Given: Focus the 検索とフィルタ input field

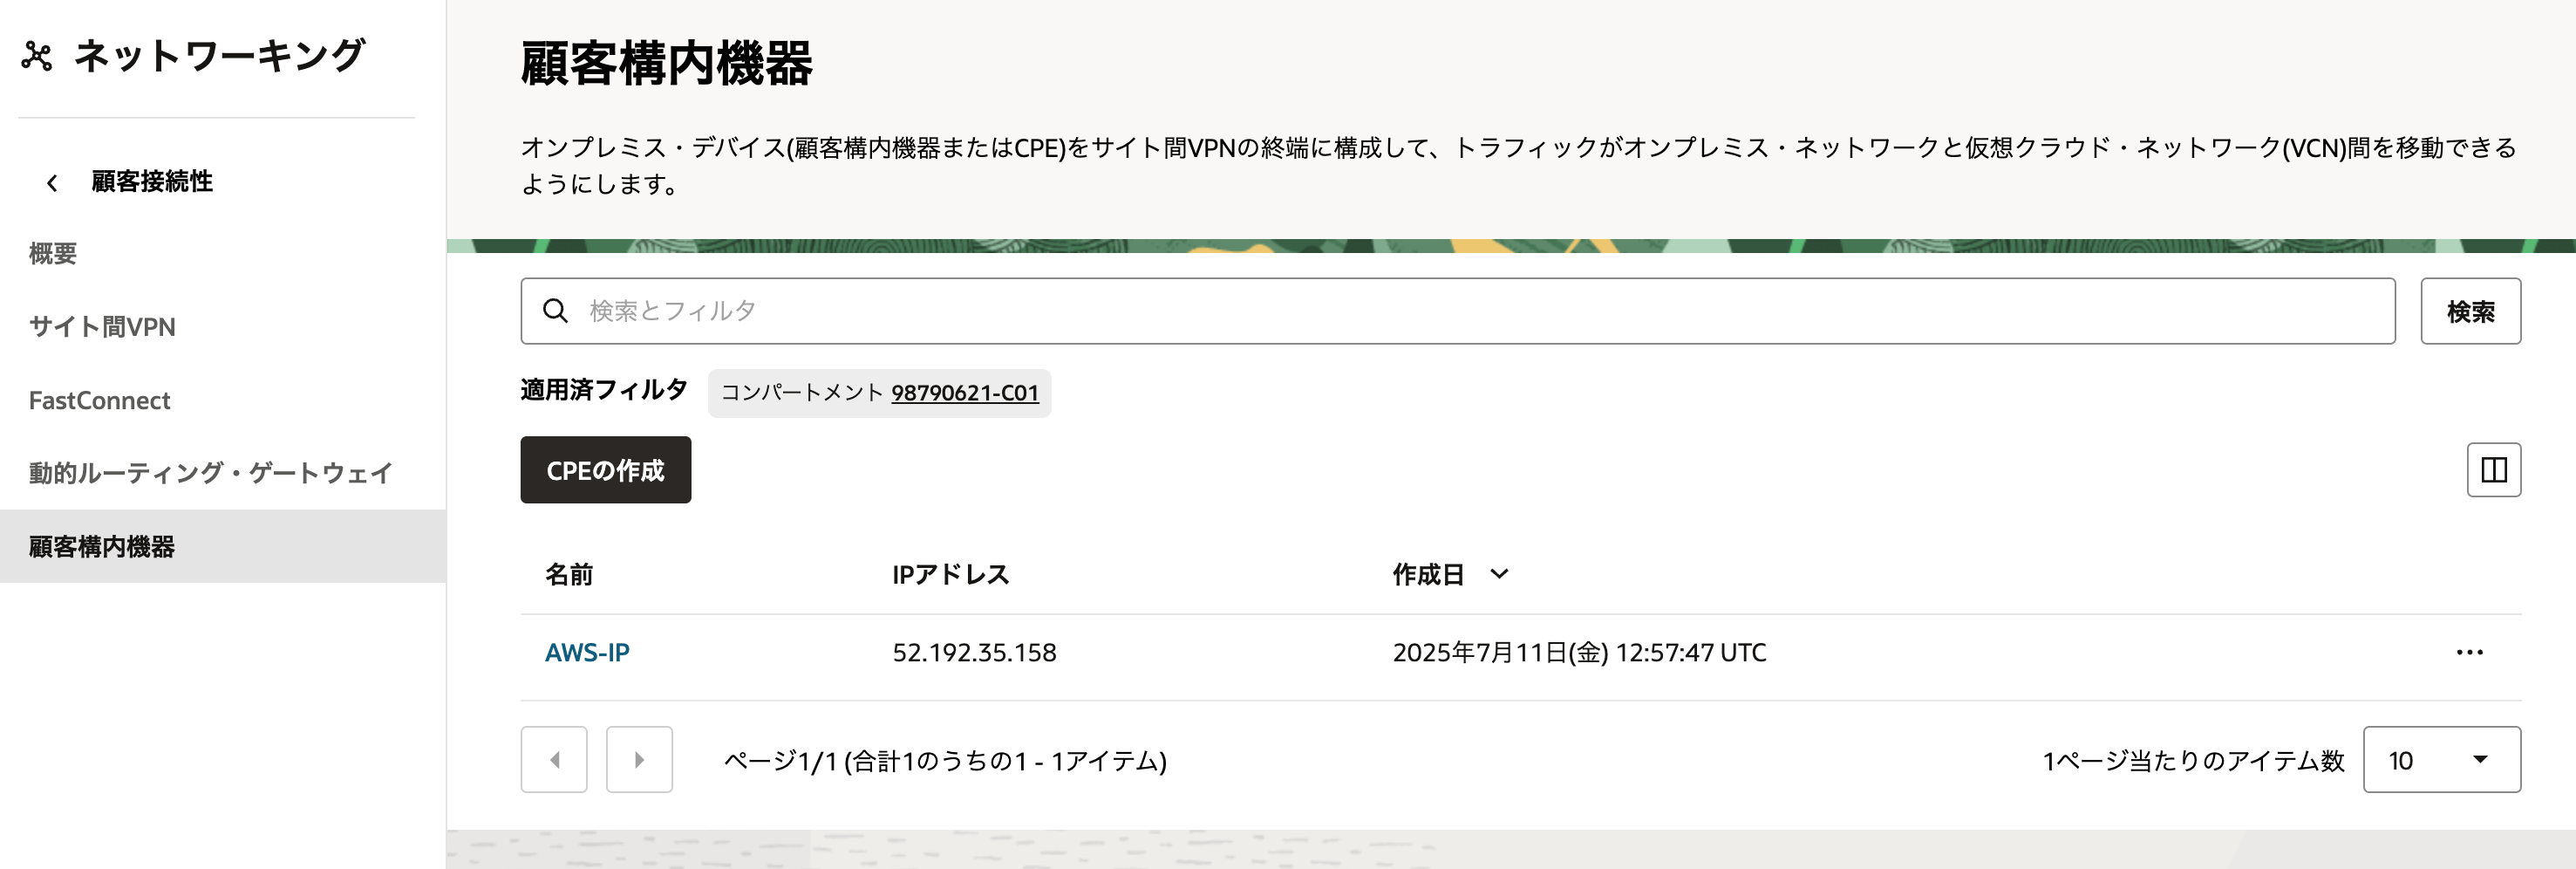Looking at the screenshot, I should [x=1457, y=311].
